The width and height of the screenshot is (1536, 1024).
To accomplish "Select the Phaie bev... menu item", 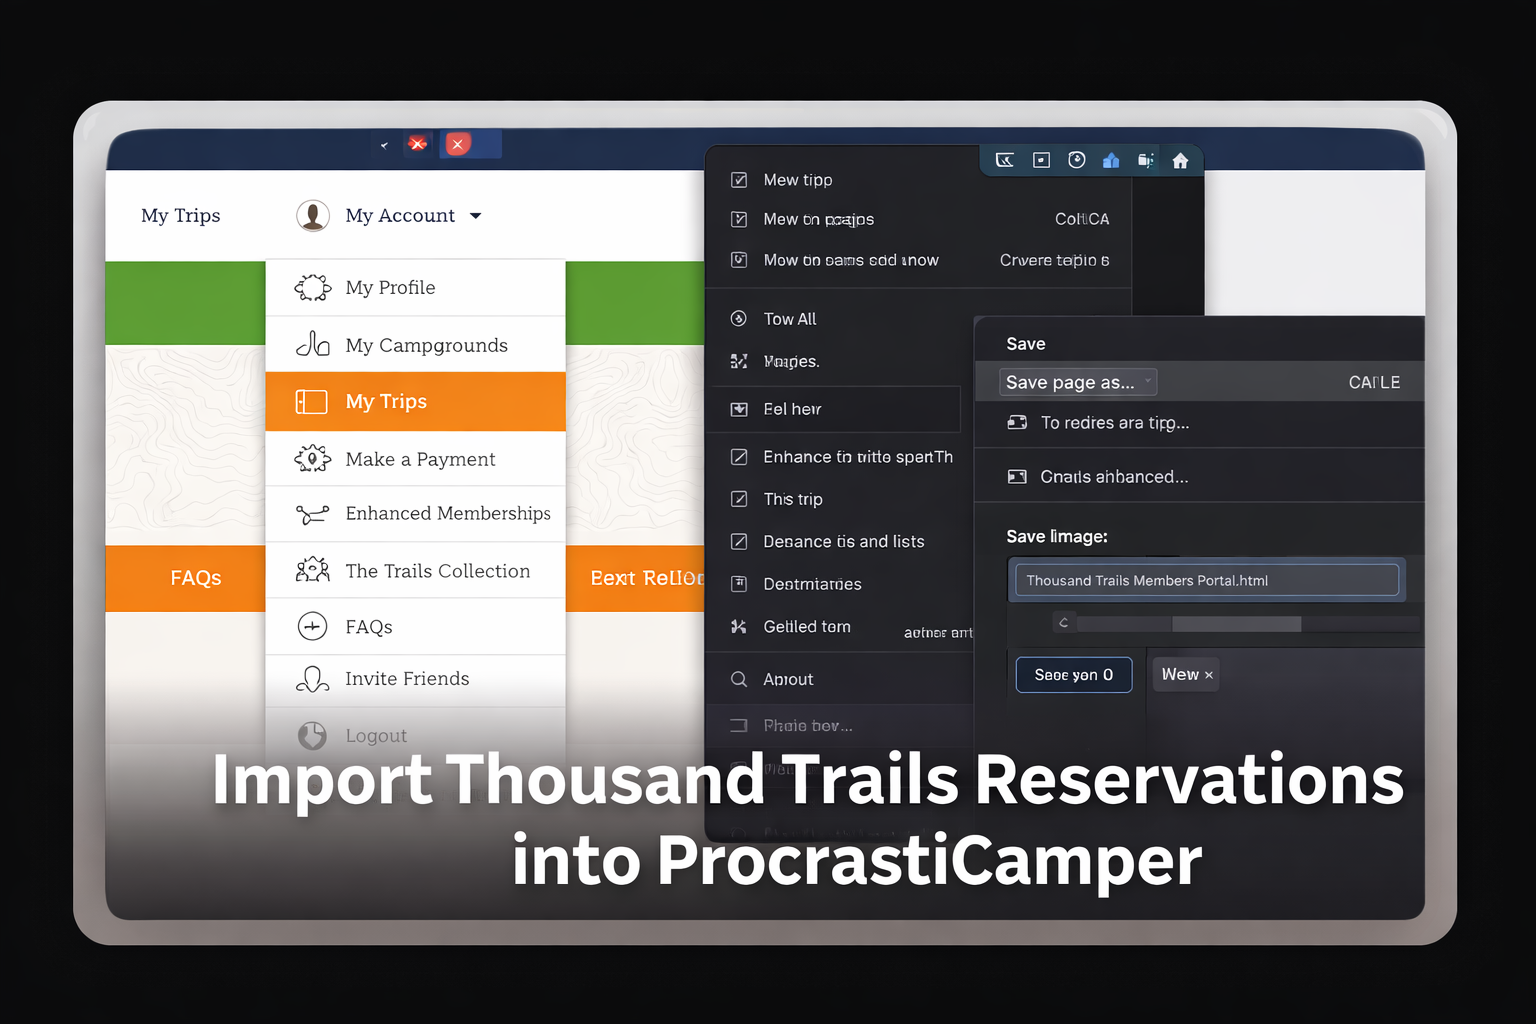I will tap(840, 726).
